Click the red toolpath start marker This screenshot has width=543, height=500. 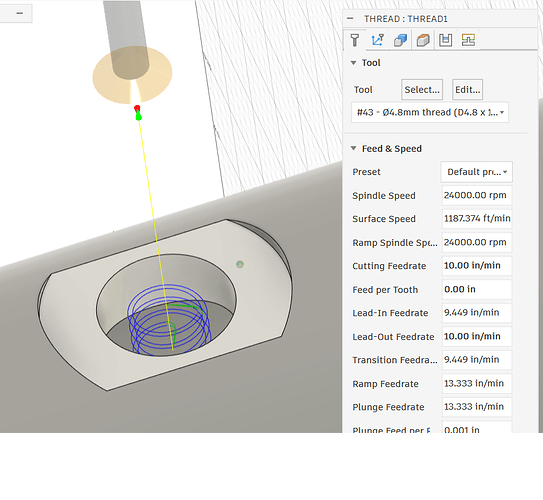pyautogui.click(x=137, y=108)
